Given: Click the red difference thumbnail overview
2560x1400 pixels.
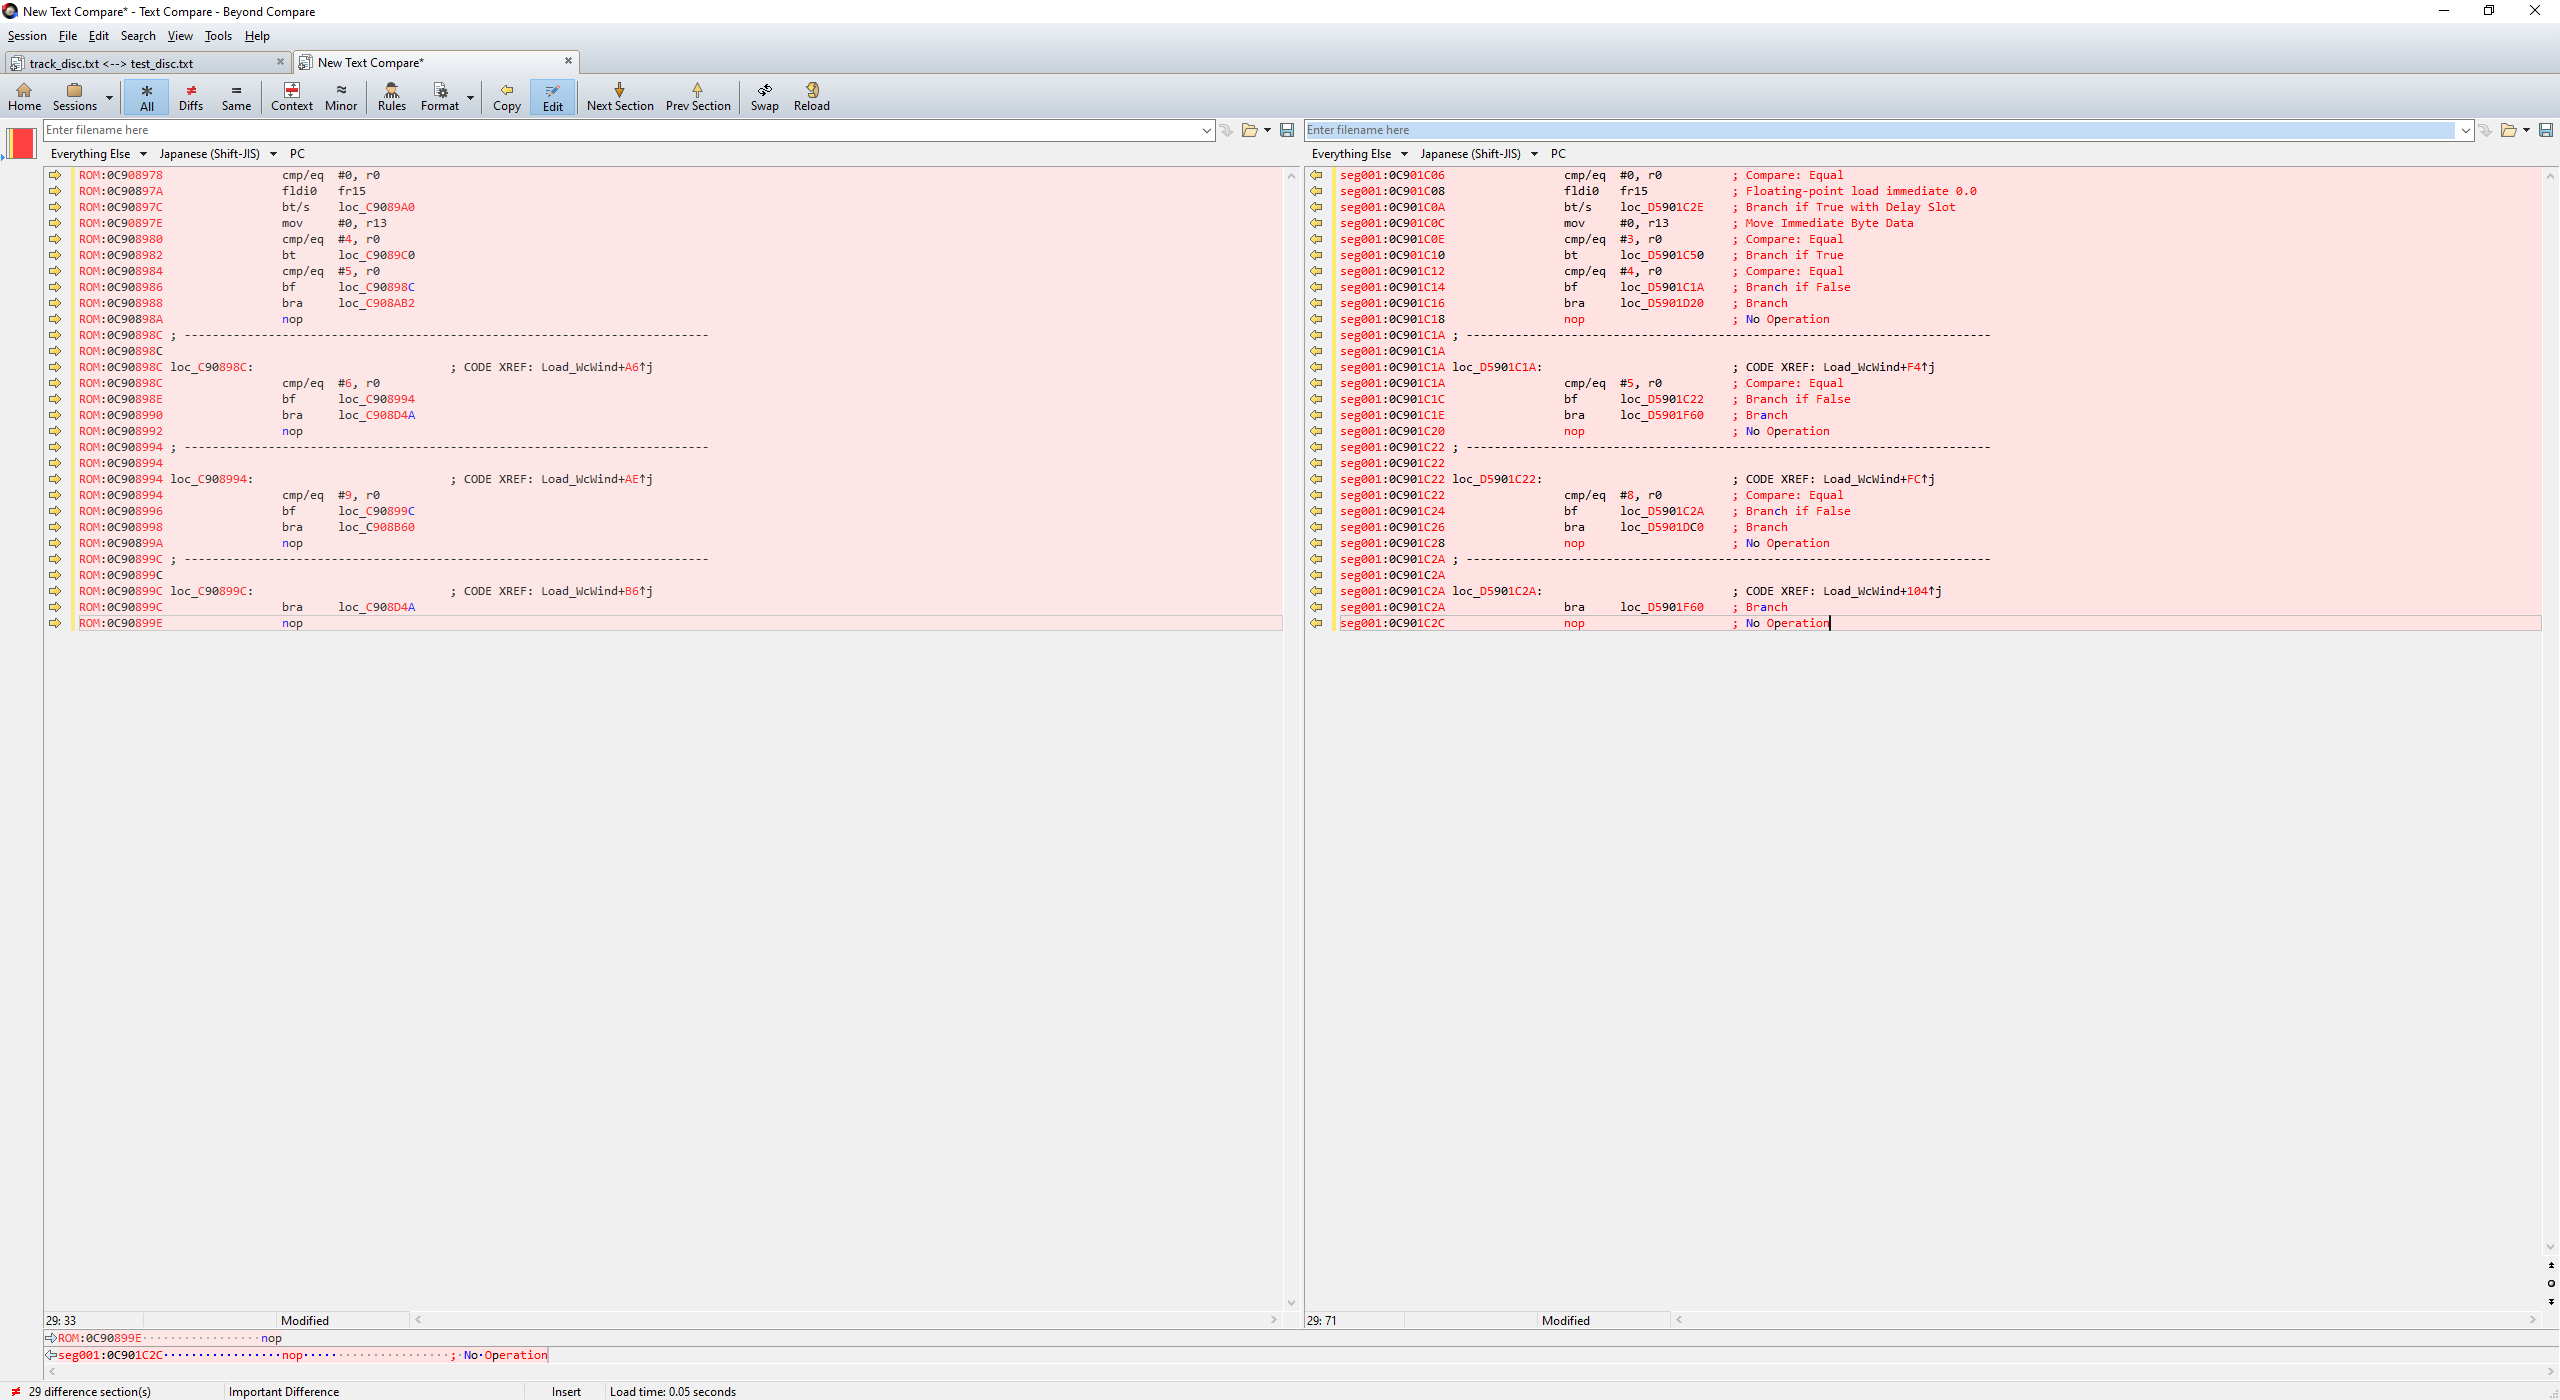Looking at the screenshot, I should point(21,143).
